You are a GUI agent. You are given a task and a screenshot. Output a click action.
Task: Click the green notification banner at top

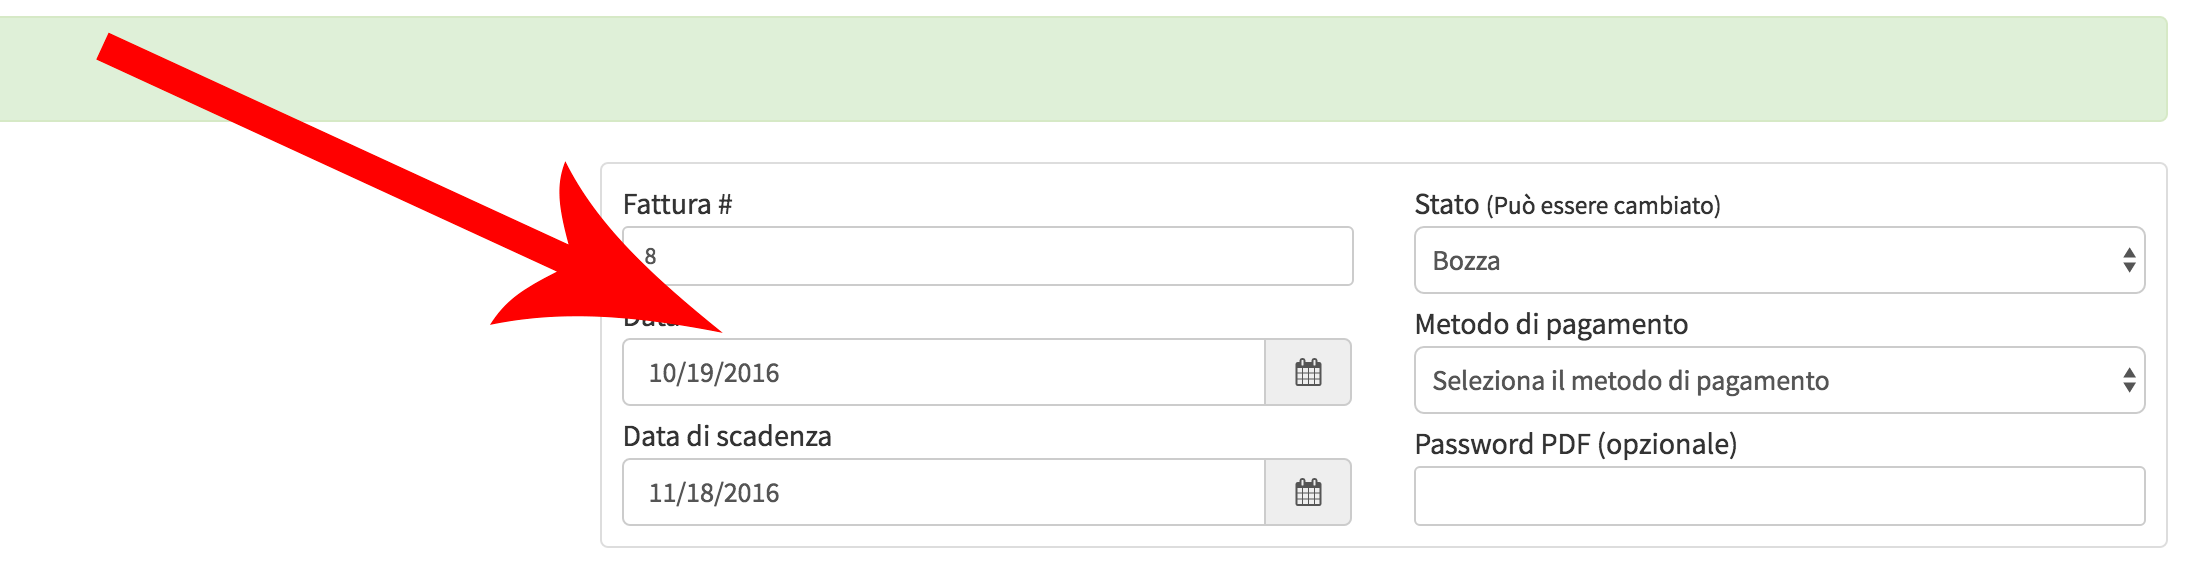[1083, 69]
